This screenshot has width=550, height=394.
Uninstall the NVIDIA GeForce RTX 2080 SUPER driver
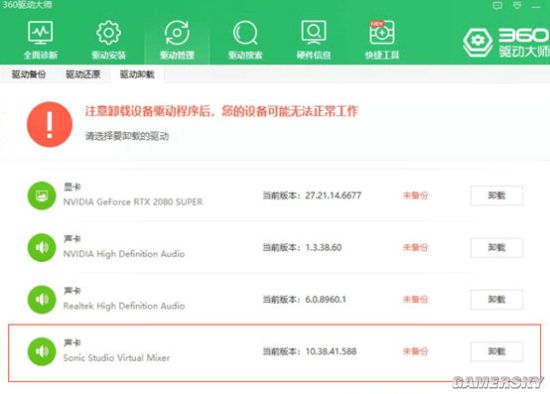pos(497,195)
